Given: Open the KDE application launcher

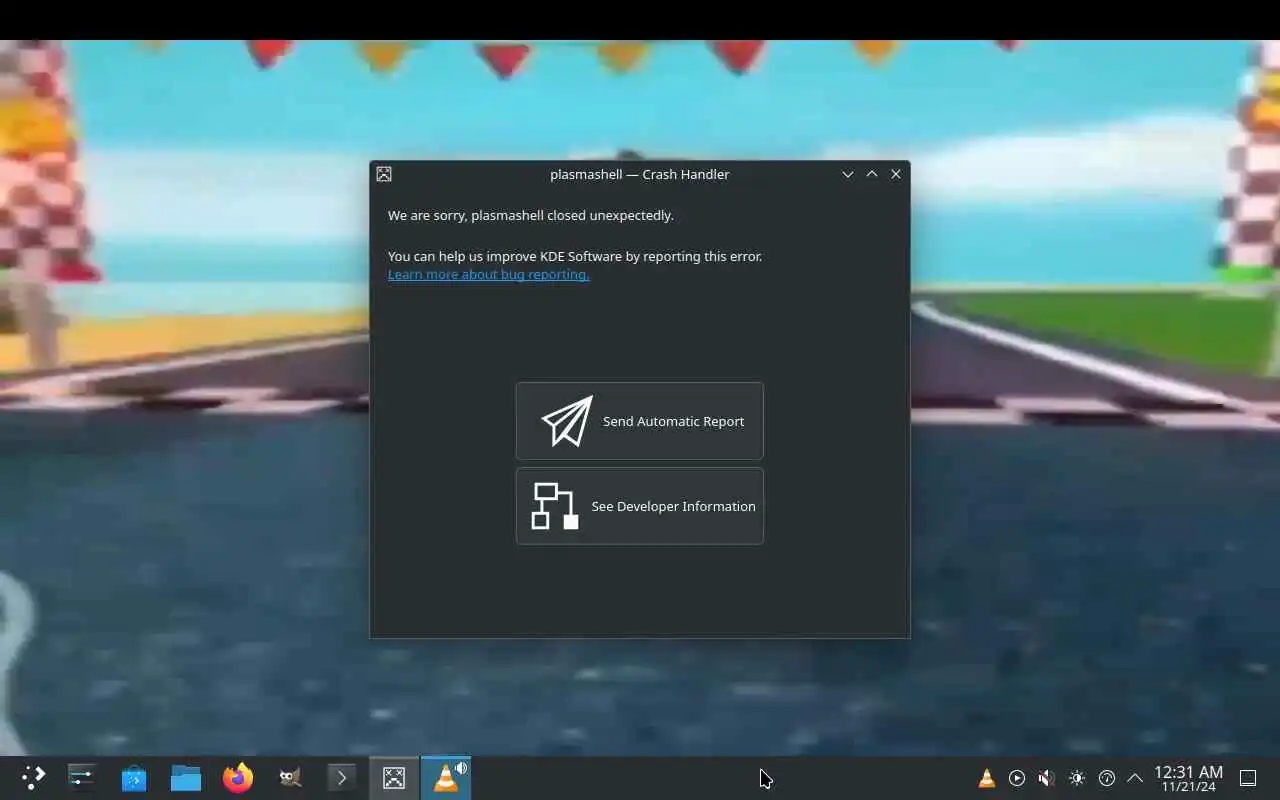Looking at the screenshot, I should point(34,778).
